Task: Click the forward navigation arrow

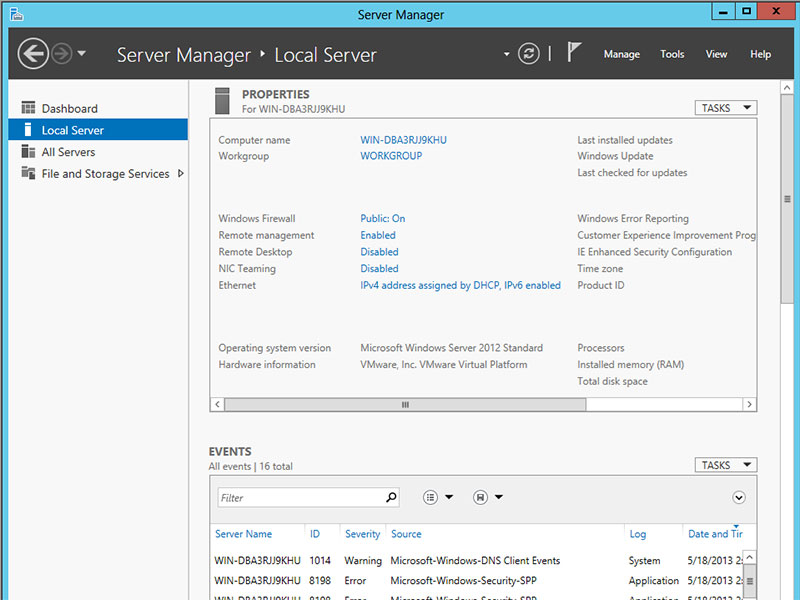Action: tap(62, 54)
